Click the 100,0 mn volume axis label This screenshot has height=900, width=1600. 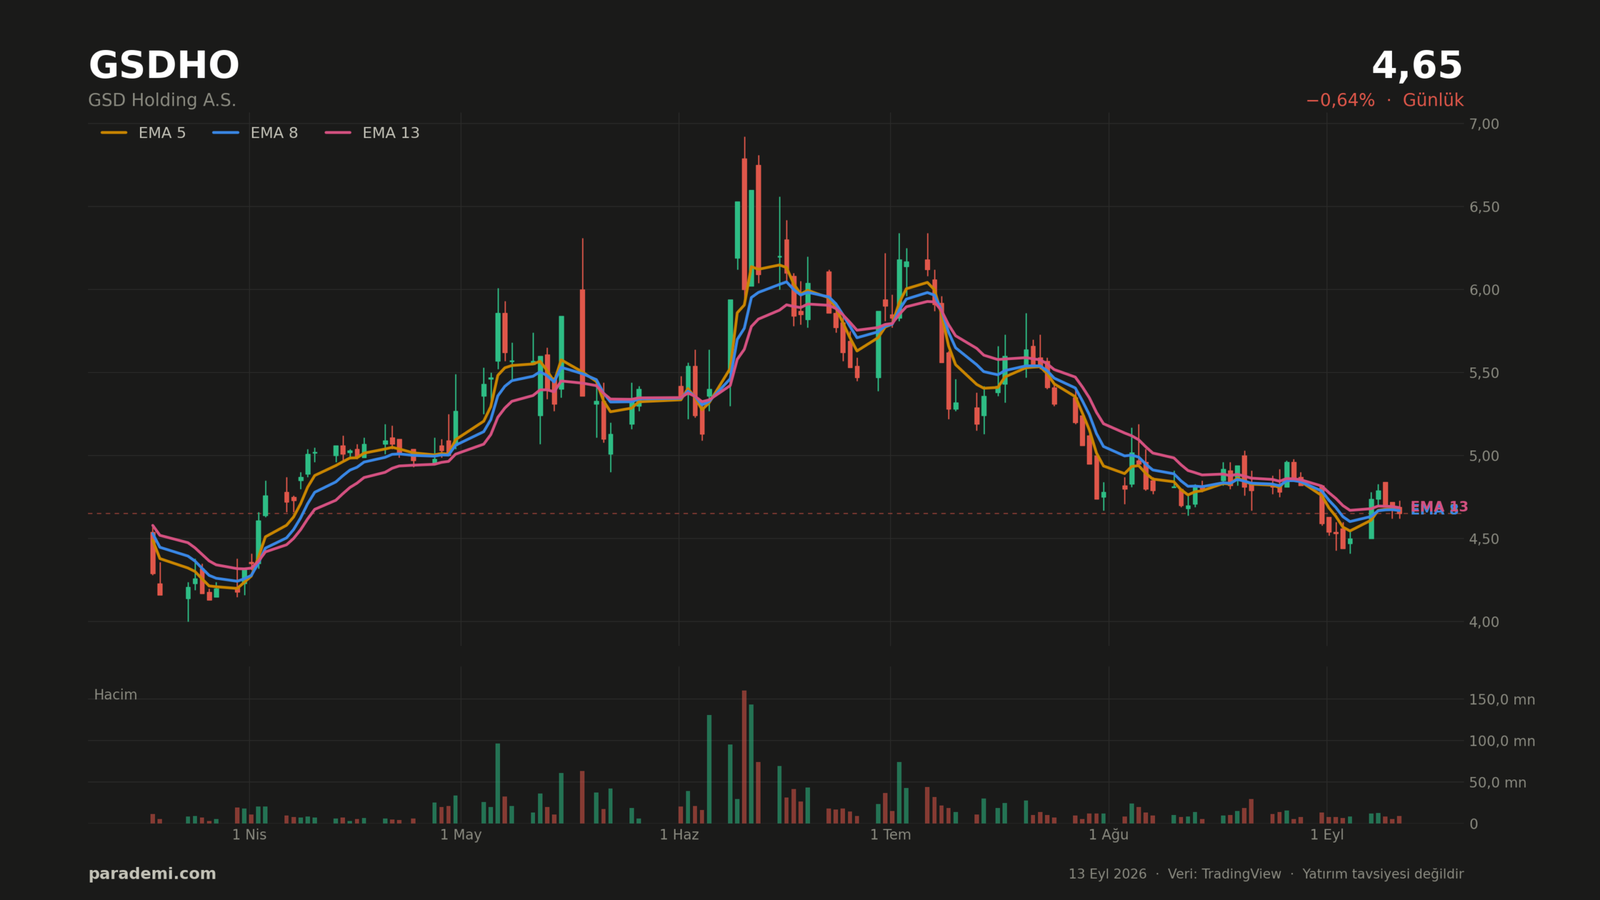[1502, 741]
